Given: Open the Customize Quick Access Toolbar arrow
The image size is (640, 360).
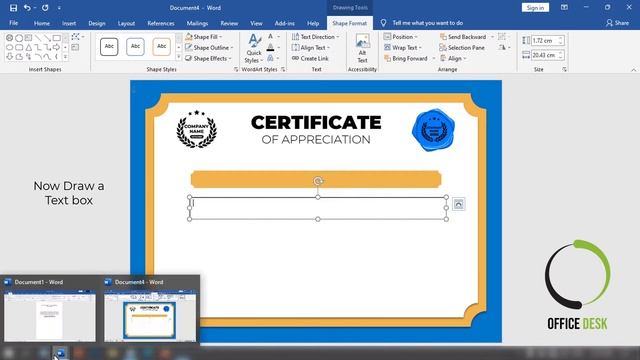Looking at the screenshot, I should pos(59,8).
